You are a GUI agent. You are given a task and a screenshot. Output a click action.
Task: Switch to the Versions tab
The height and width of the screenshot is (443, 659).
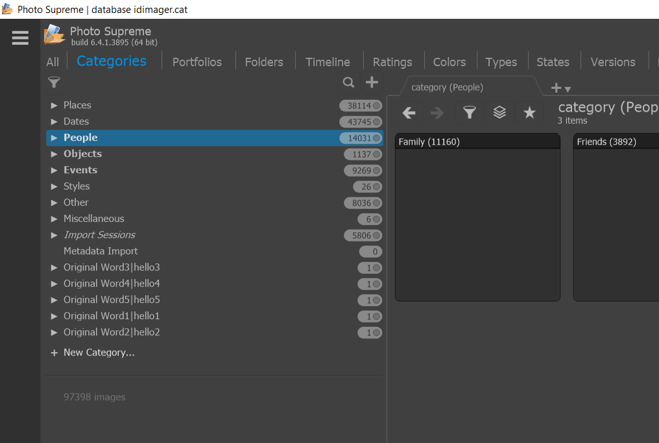tap(613, 62)
